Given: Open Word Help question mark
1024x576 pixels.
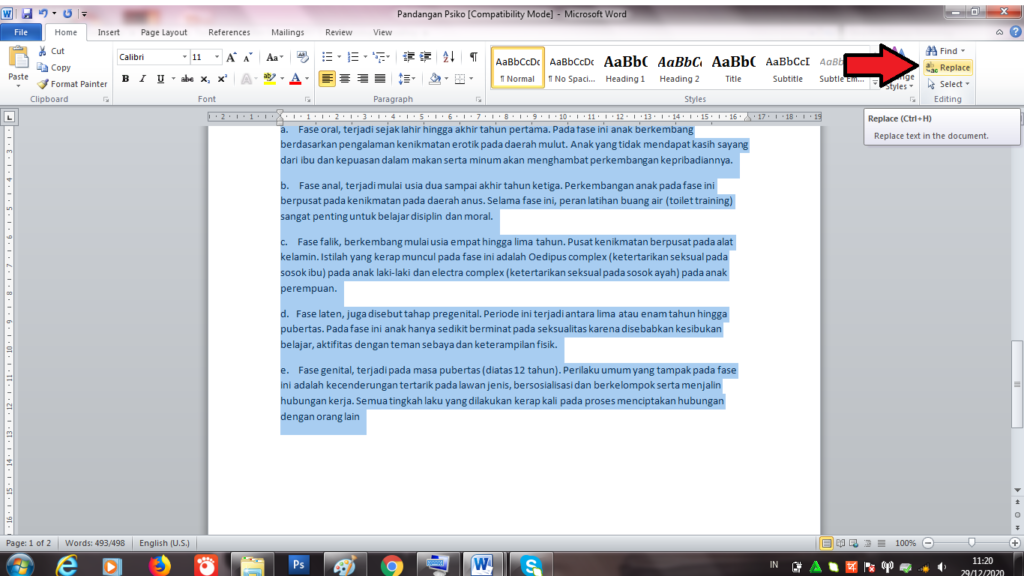Looking at the screenshot, I should tap(1015, 31).
